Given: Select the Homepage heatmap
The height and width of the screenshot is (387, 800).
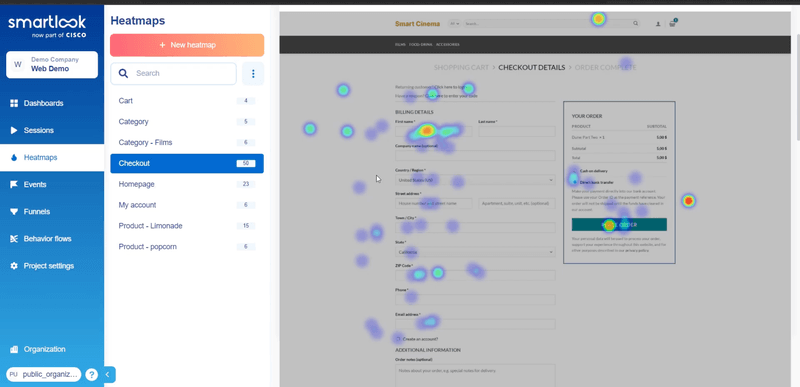Looking at the screenshot, I should coord(187,184).
